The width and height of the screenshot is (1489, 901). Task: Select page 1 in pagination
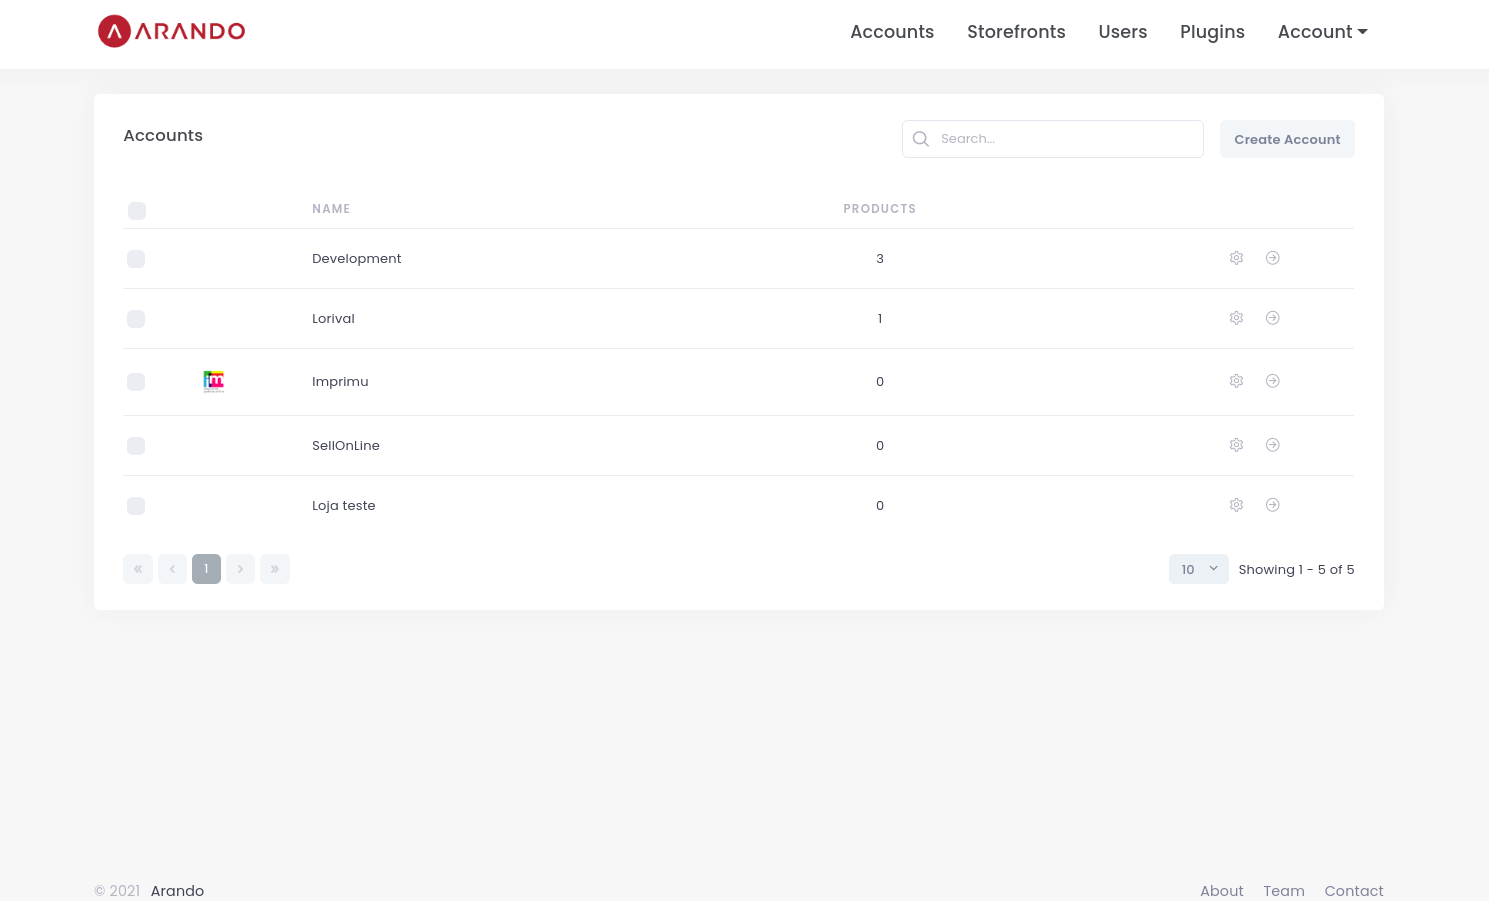pos(206,569)
